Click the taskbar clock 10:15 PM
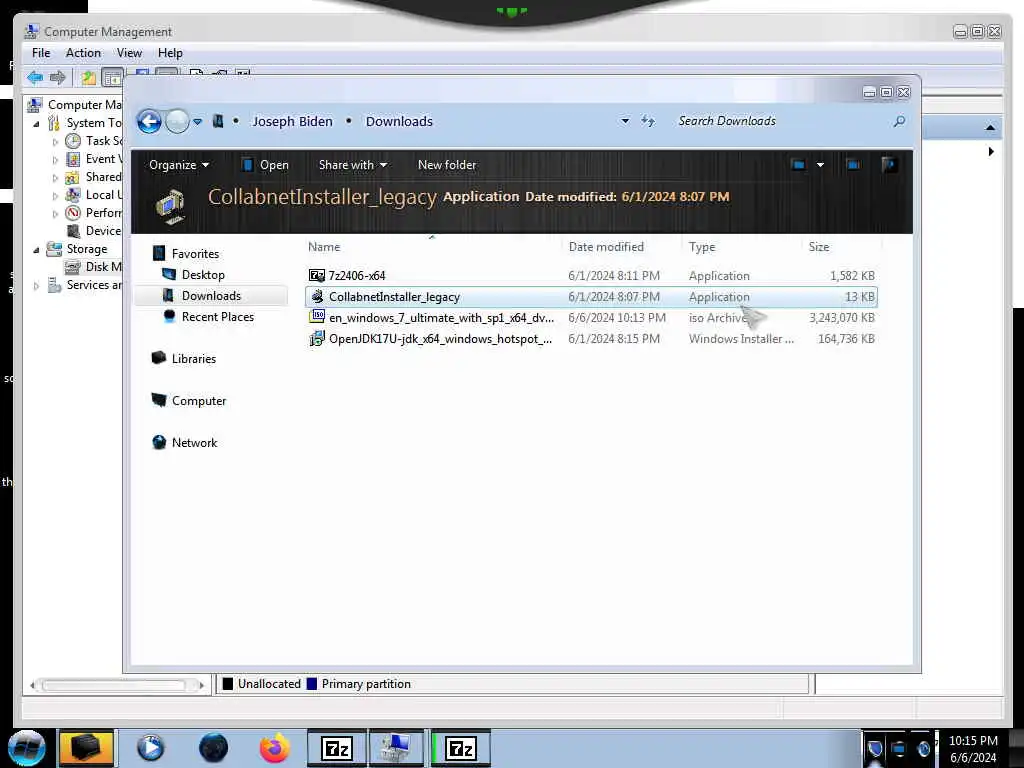 (973, 741)
